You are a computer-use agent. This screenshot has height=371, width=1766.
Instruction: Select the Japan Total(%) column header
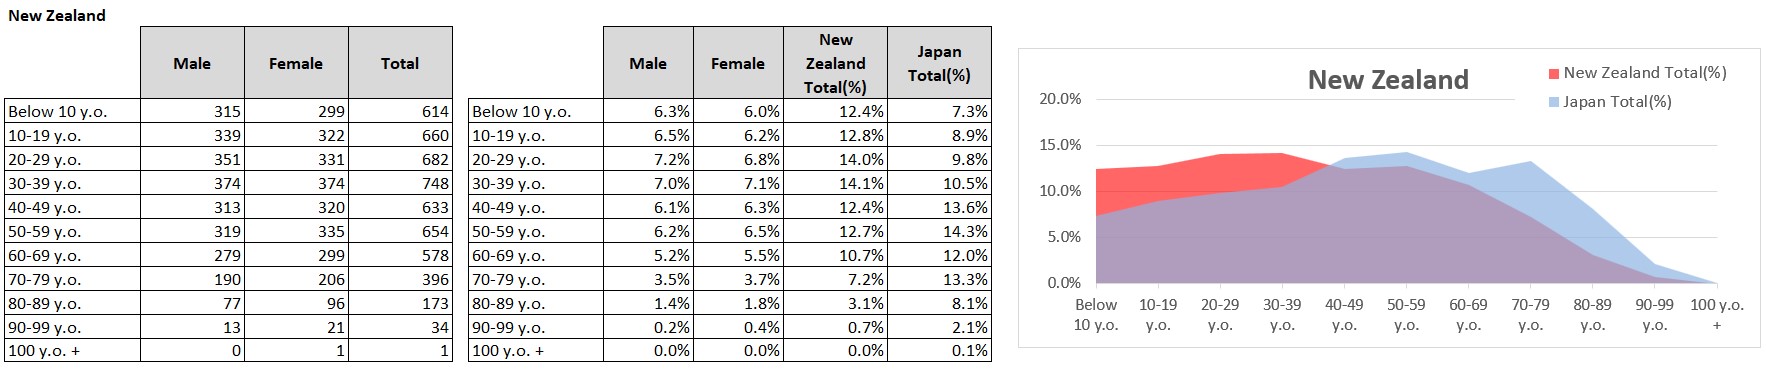(x=939, y=63)
